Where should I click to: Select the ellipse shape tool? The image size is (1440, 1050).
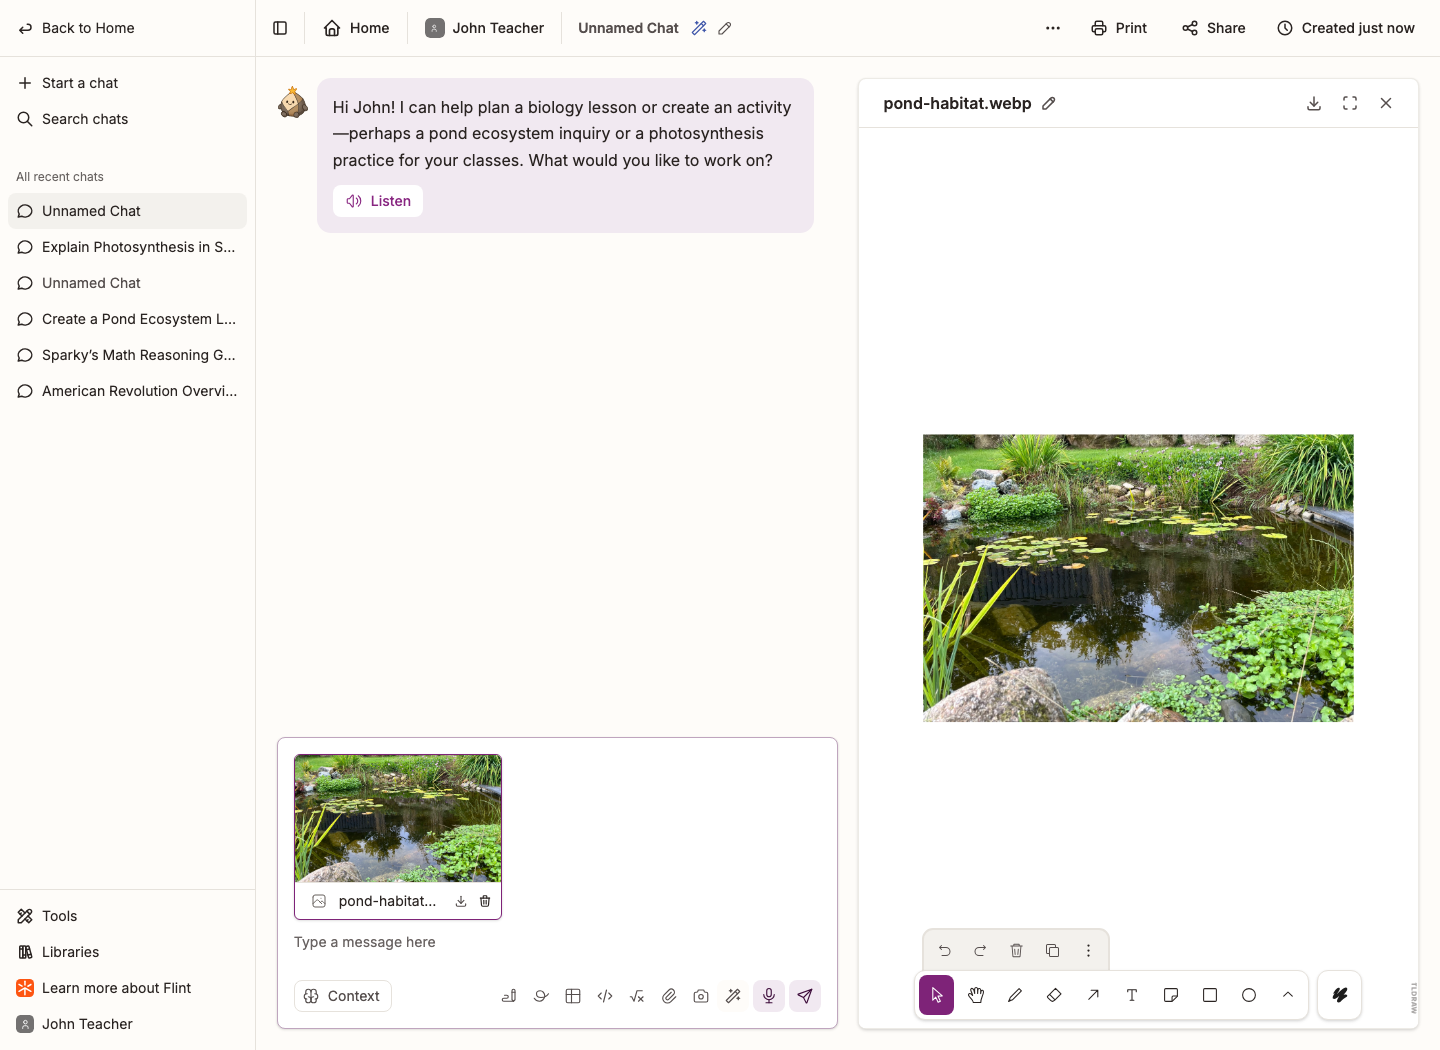pyautogui.click(x=1249, y=995)
